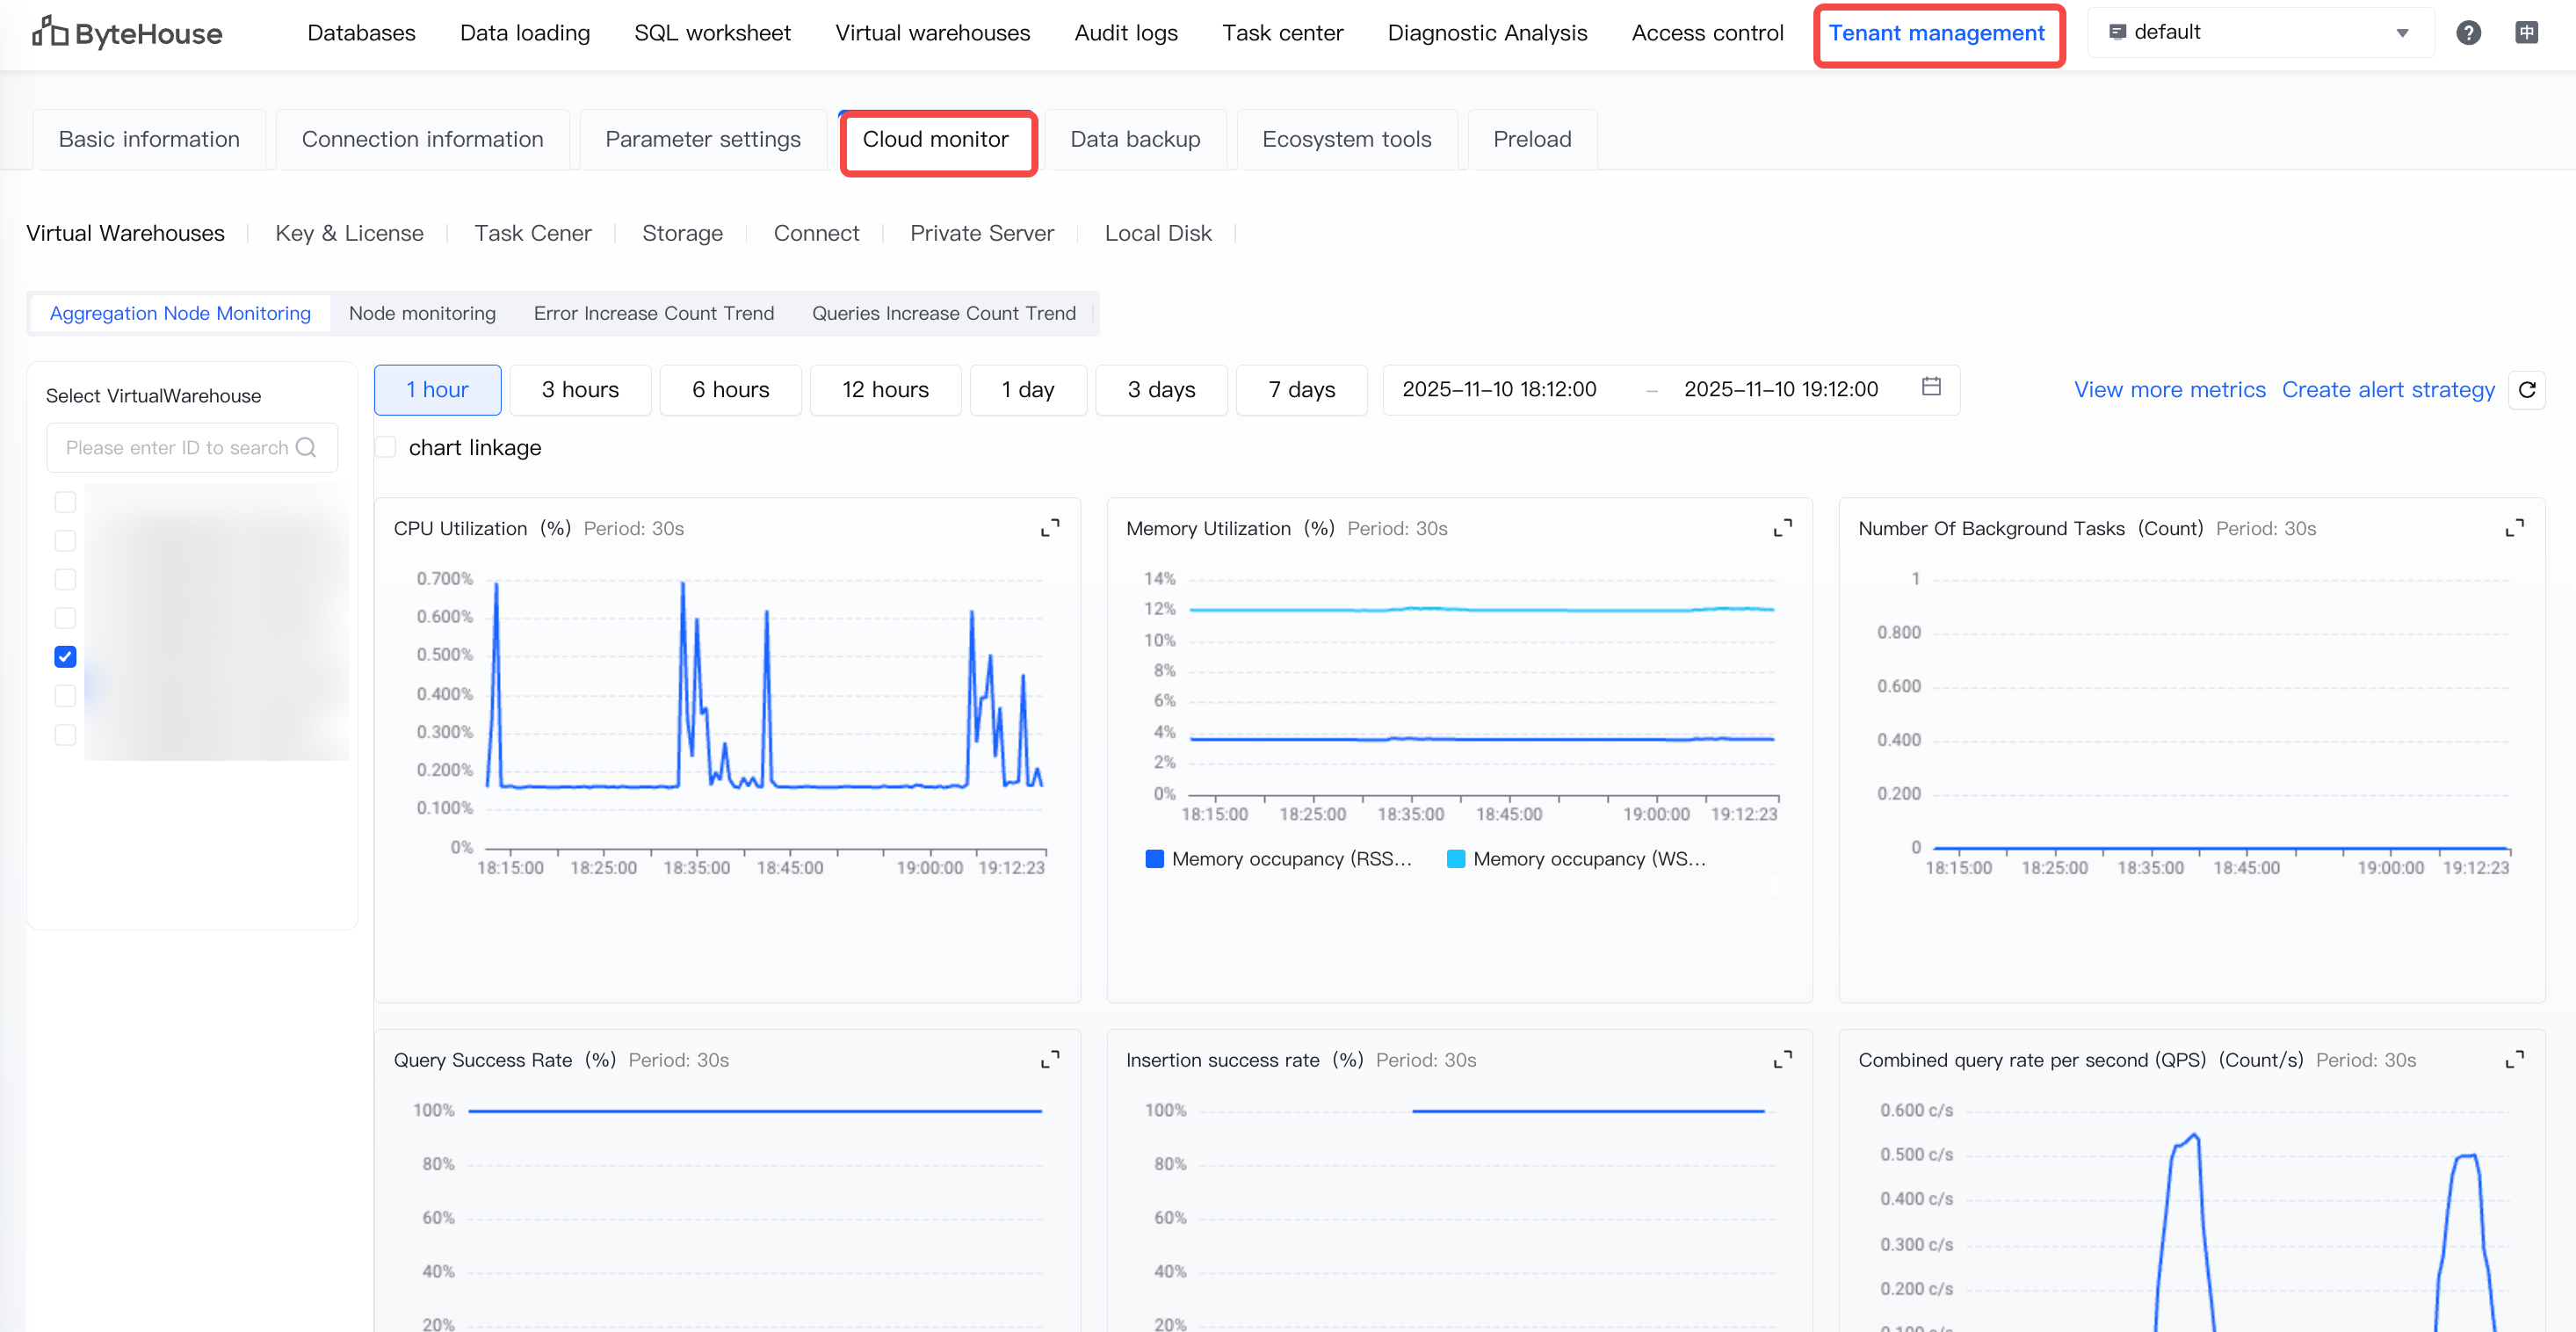Expand the Background Tasks chart

pyautogui.click(x=2514, y=528)
